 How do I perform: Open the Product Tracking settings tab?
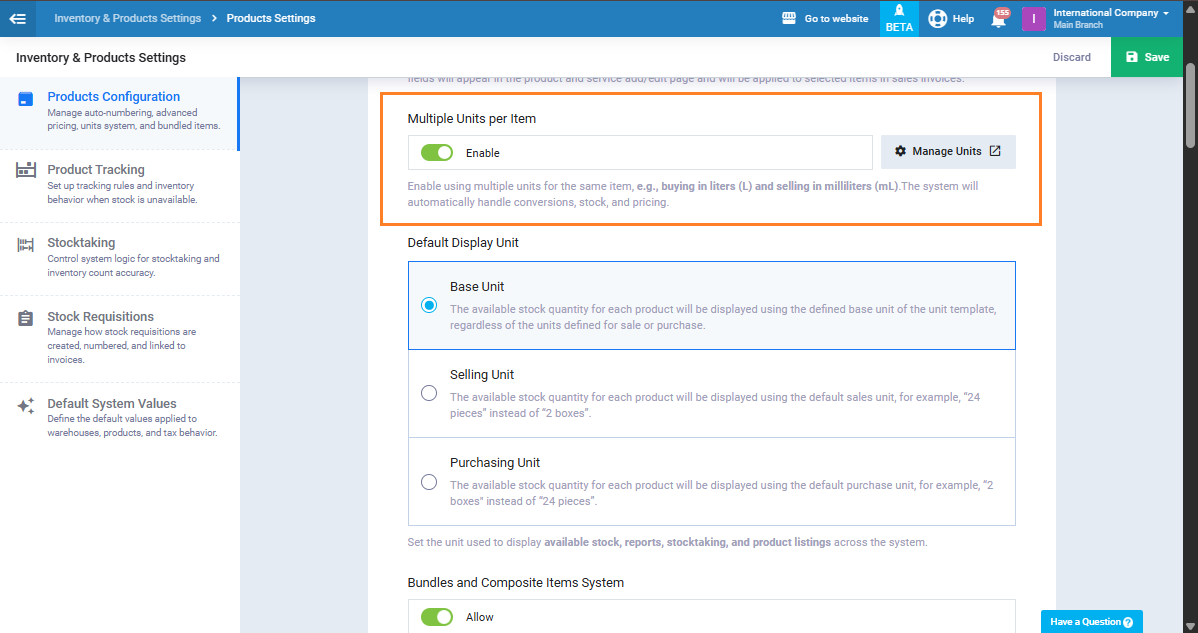96,170
